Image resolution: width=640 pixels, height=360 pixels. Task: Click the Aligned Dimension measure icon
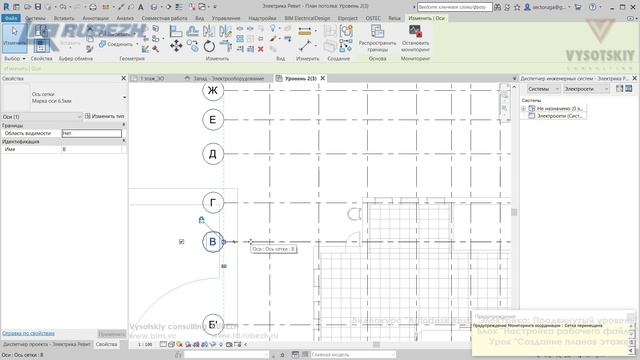(305, 31)
